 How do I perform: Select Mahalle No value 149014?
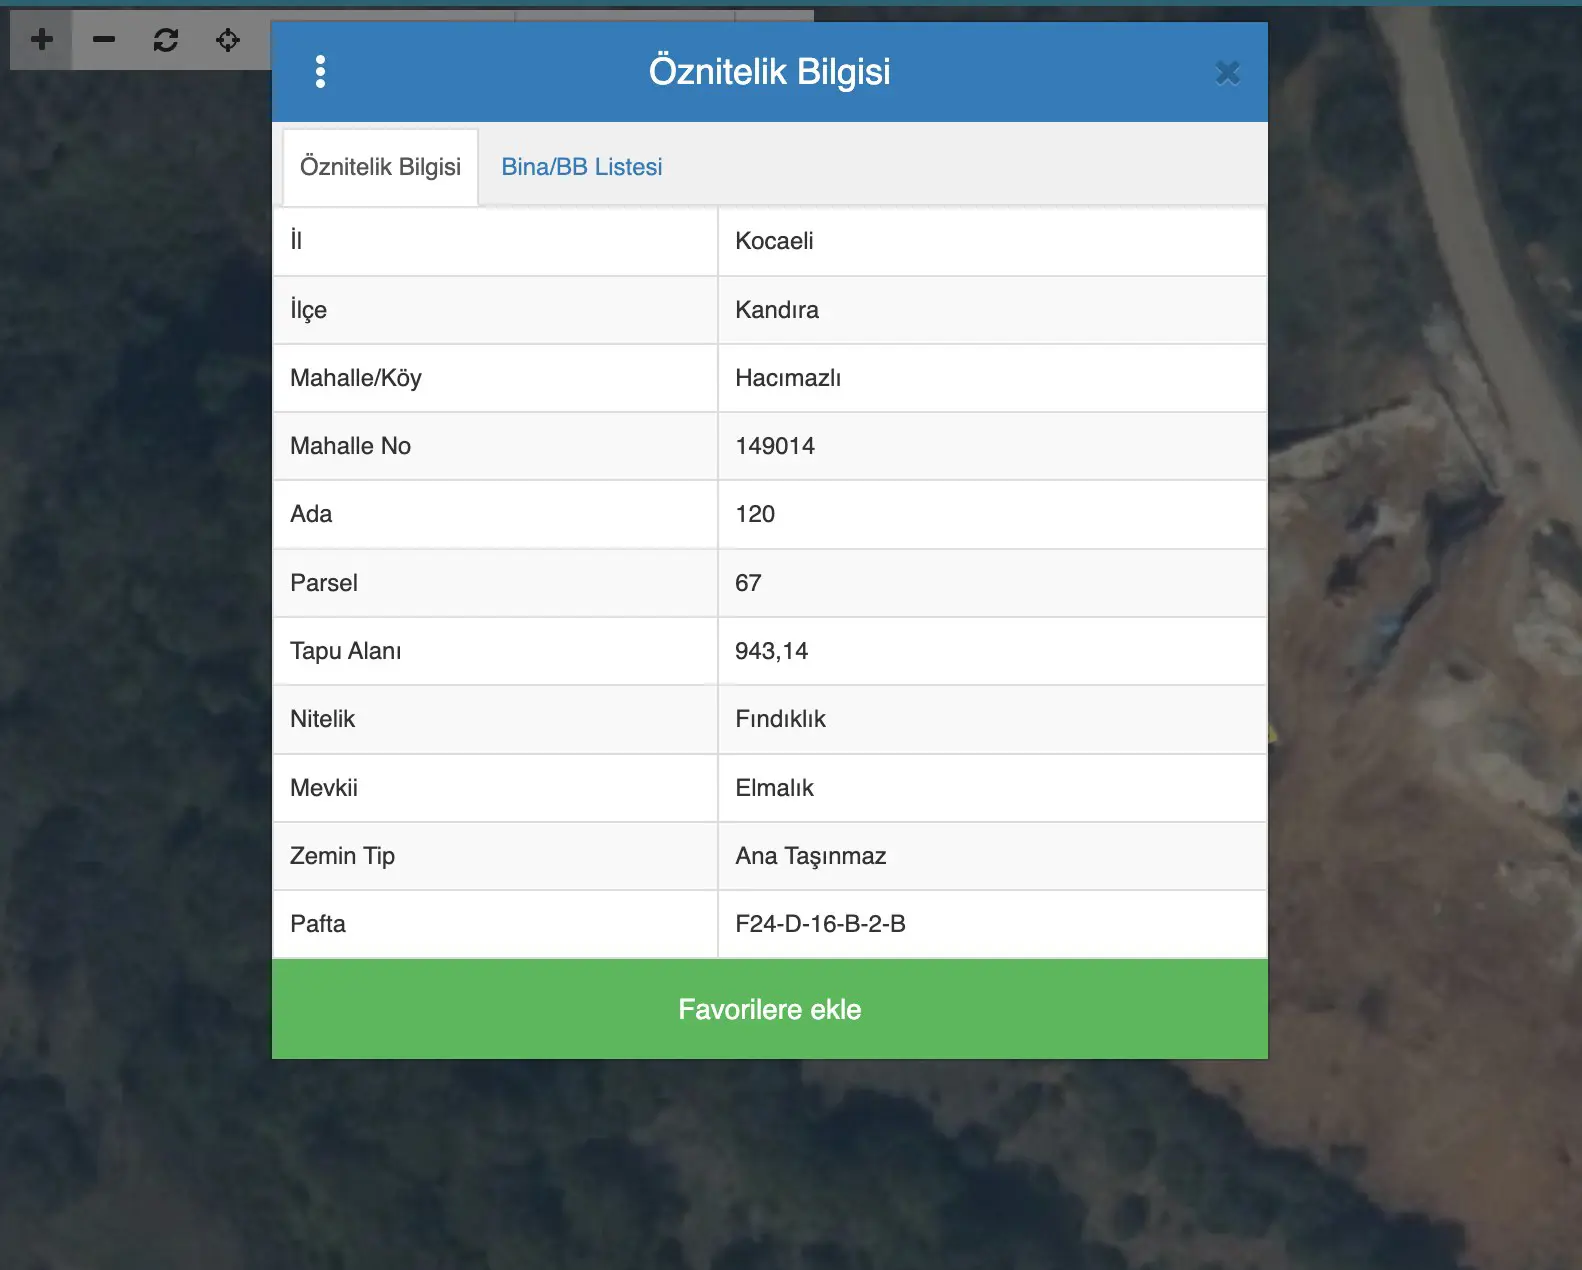pos(992,446)
